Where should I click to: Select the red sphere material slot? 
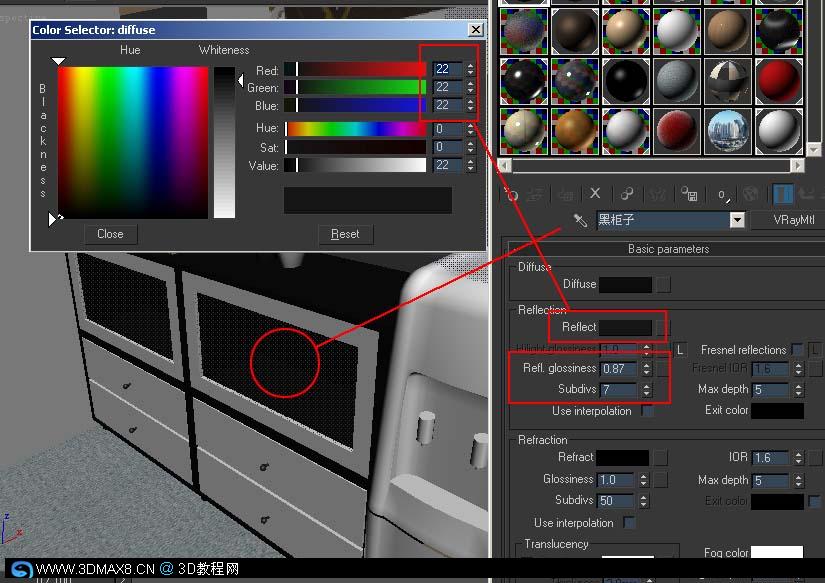pos(779,80)
